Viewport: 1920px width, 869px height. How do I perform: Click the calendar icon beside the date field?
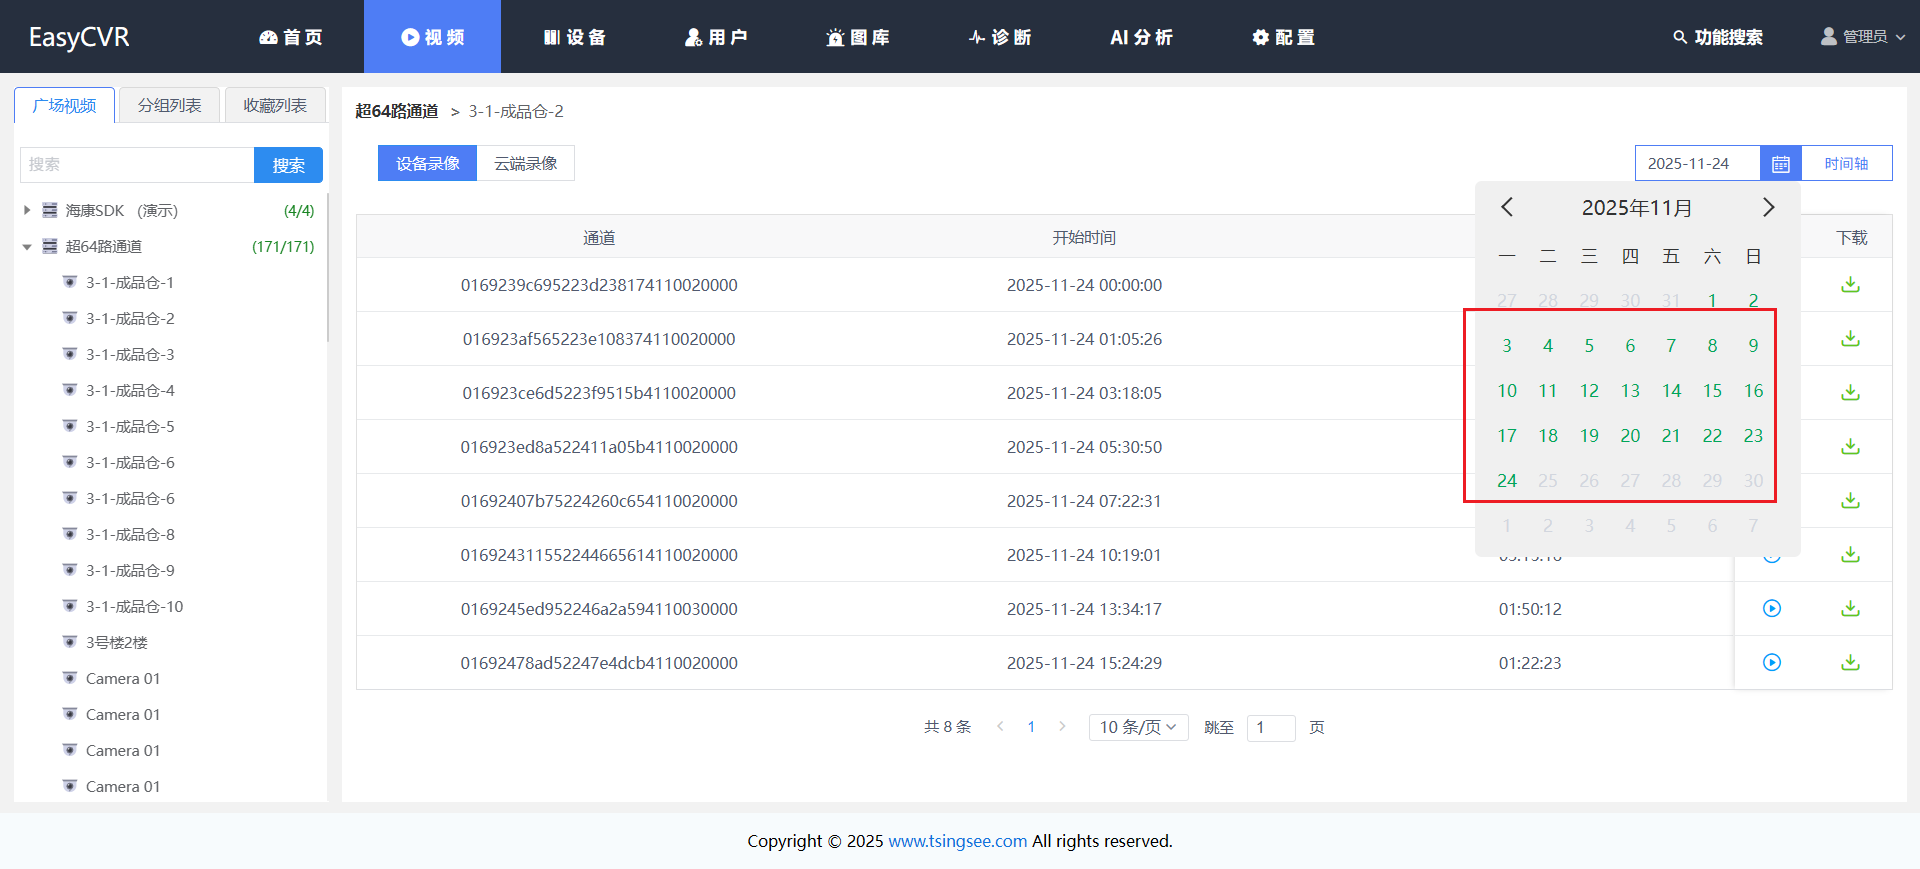(x=1780, y=164)
